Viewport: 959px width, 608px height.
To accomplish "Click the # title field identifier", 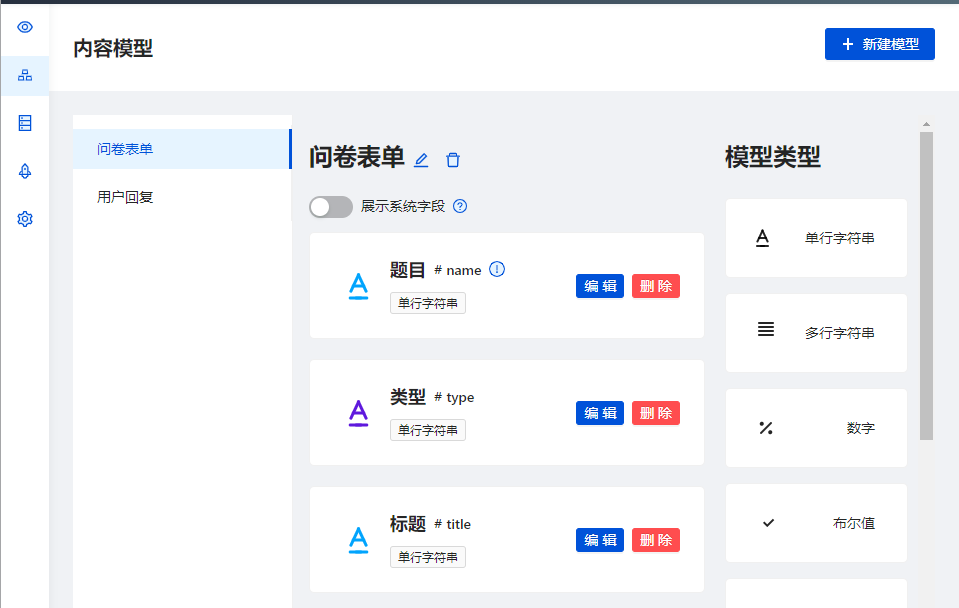I will (x=452, y=524).
